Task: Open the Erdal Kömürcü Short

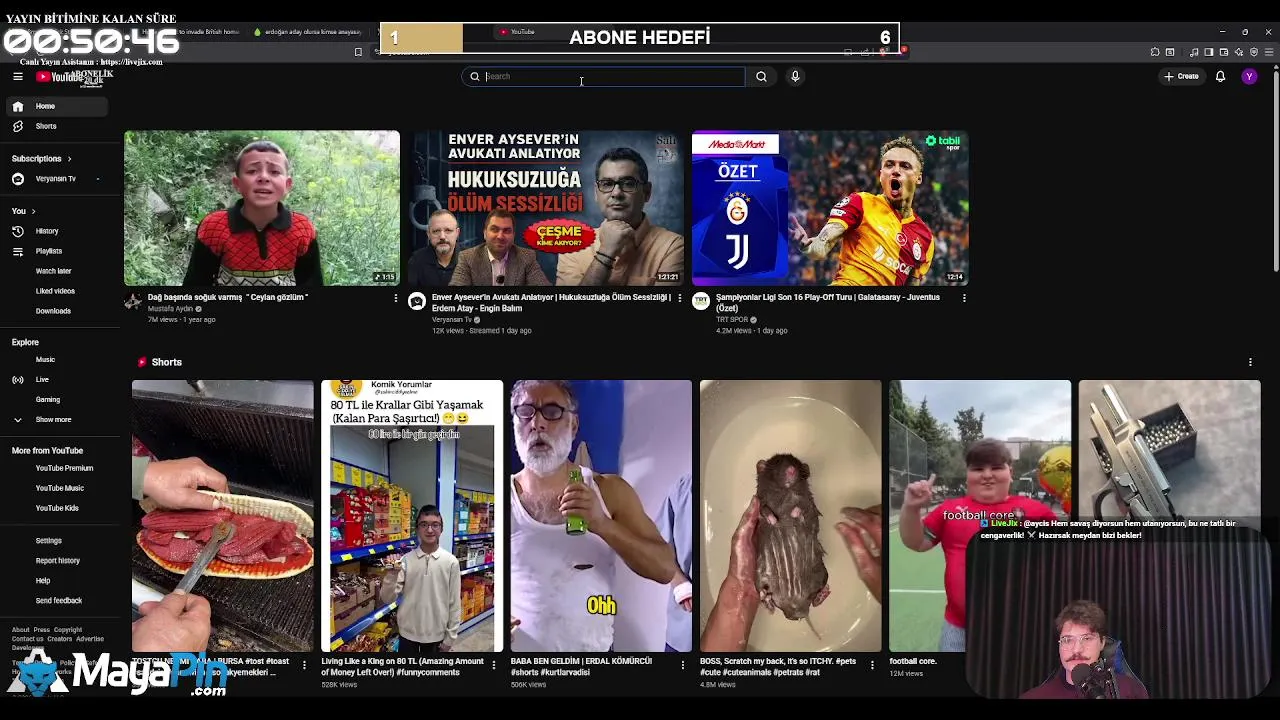Action: [x=601, y=516]
